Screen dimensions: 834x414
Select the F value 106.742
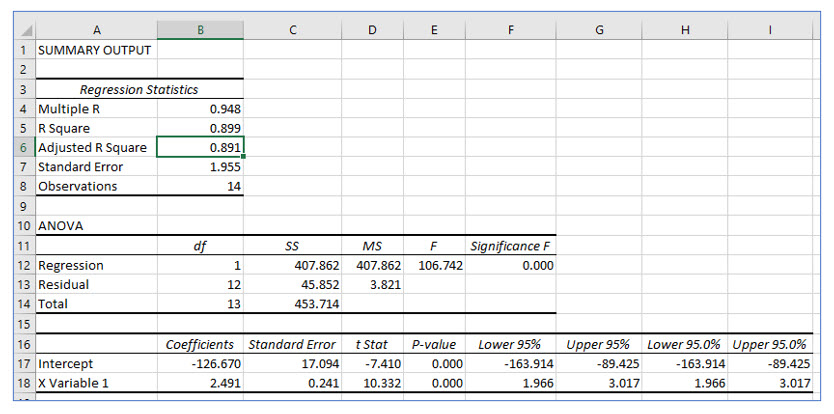[434, 265]
